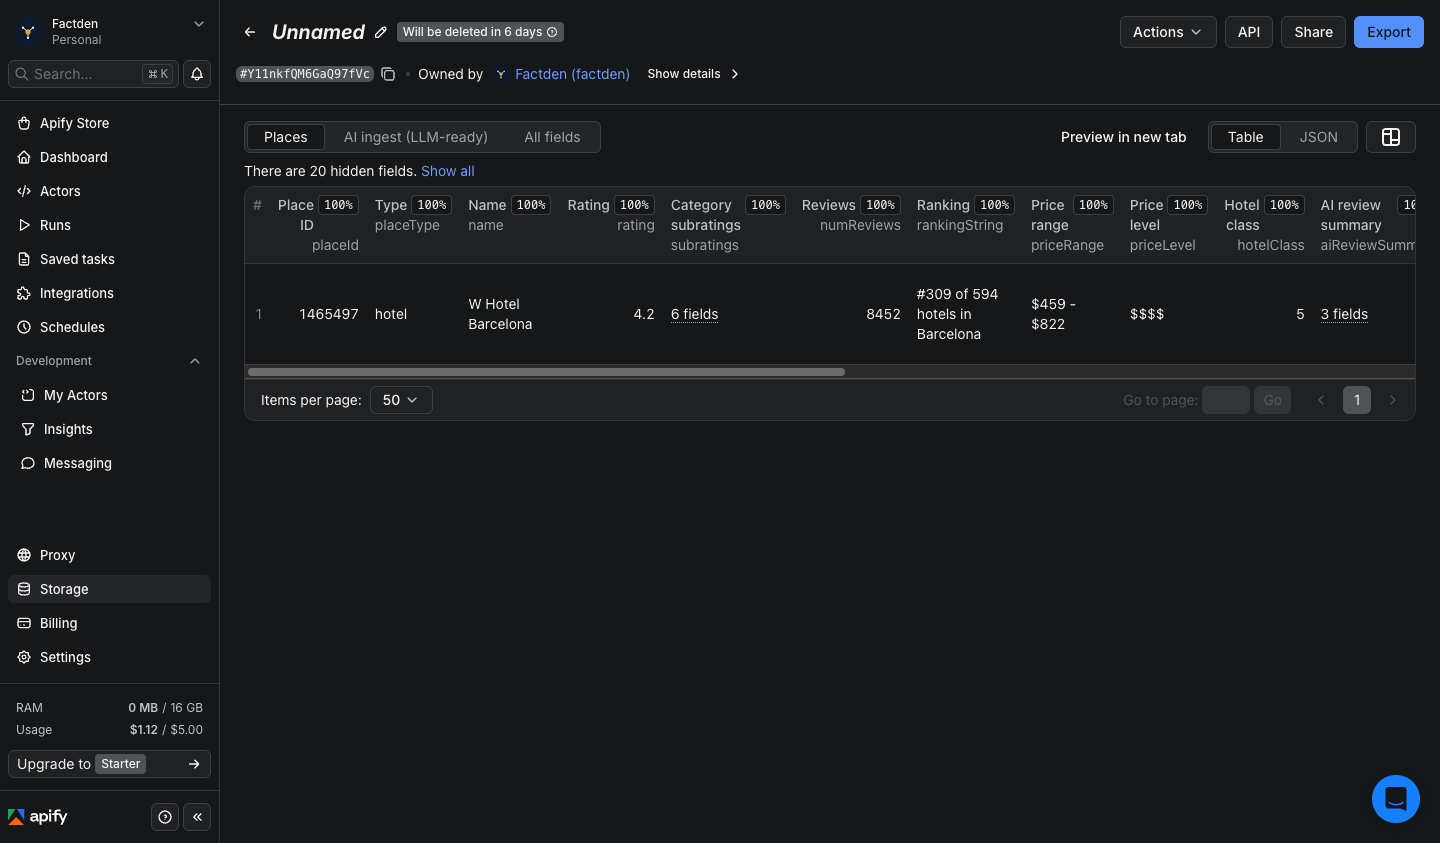Open the chat support bubble
This screenshot has height=843, width=1440.
(1396, 799)
